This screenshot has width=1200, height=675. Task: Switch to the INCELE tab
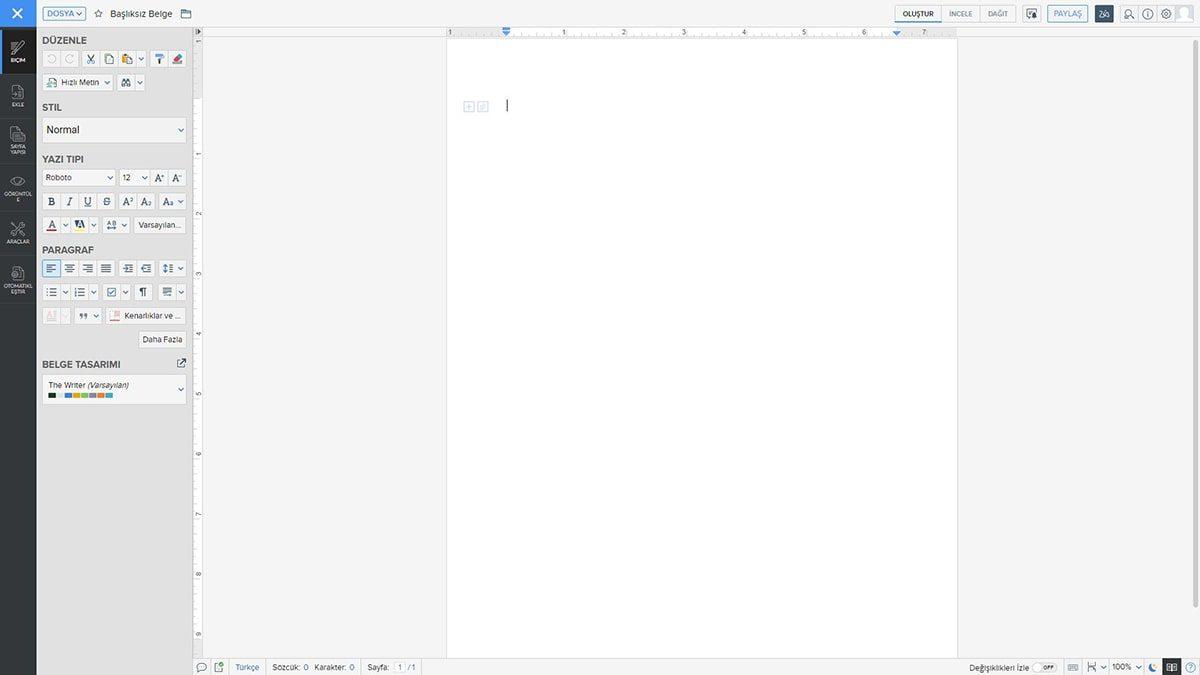tap(961, 13)
